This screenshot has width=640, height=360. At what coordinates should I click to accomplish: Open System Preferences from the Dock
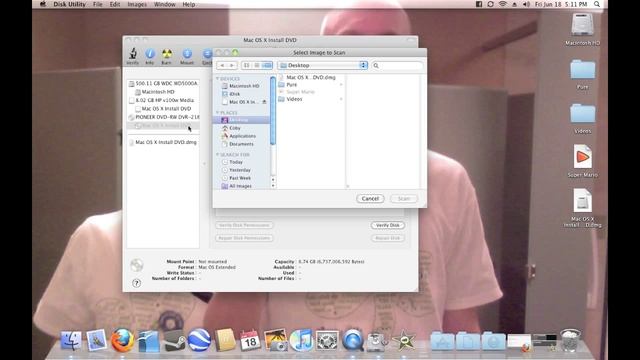[327, 340]
